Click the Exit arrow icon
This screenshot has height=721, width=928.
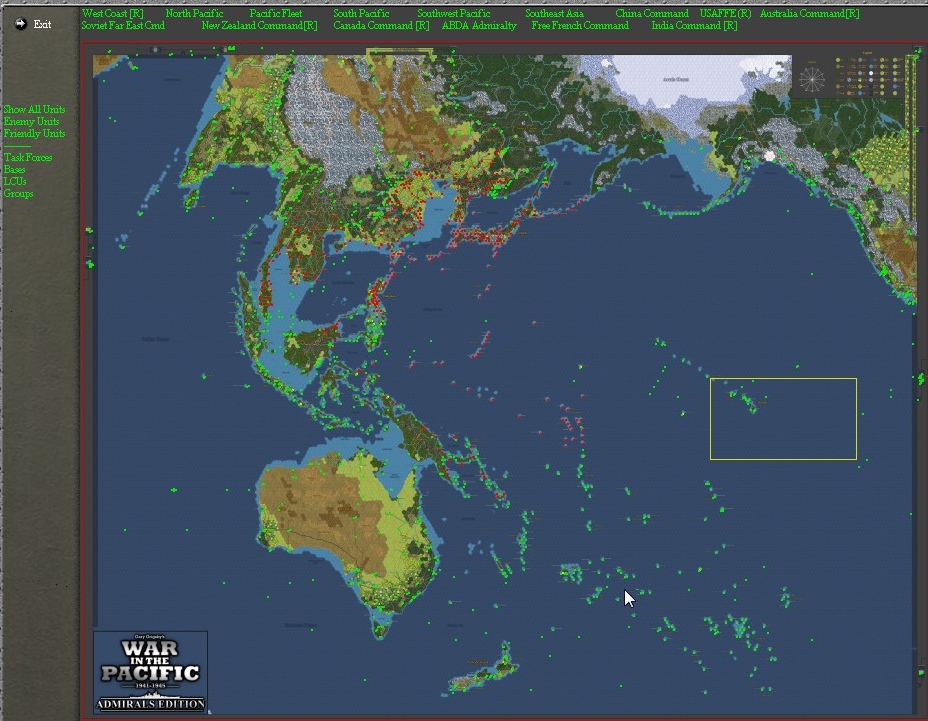point(21,24)
